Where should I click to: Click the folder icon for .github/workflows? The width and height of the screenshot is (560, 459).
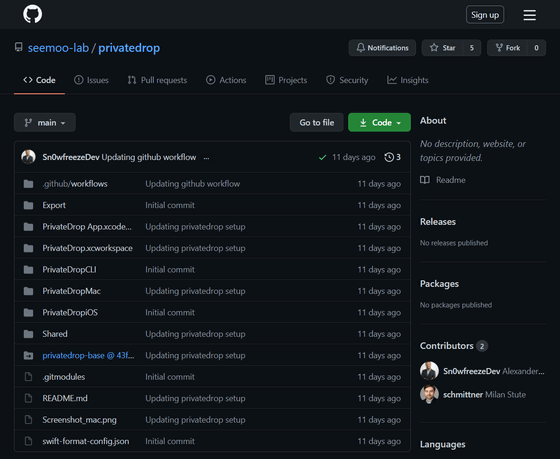coord(28,184)
